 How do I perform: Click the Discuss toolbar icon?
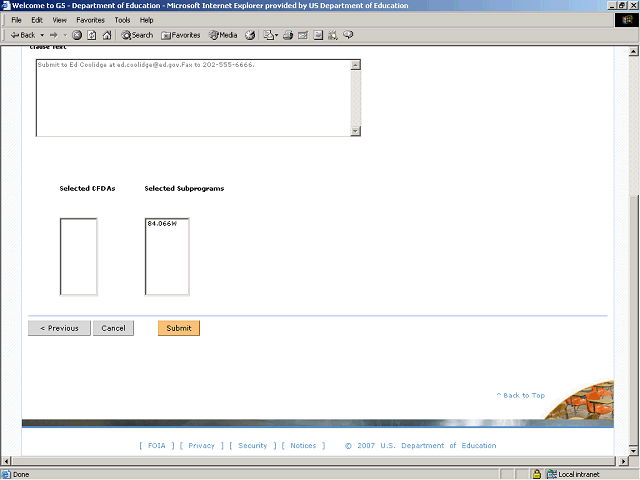pyautogui.click(x=318, y=35)
